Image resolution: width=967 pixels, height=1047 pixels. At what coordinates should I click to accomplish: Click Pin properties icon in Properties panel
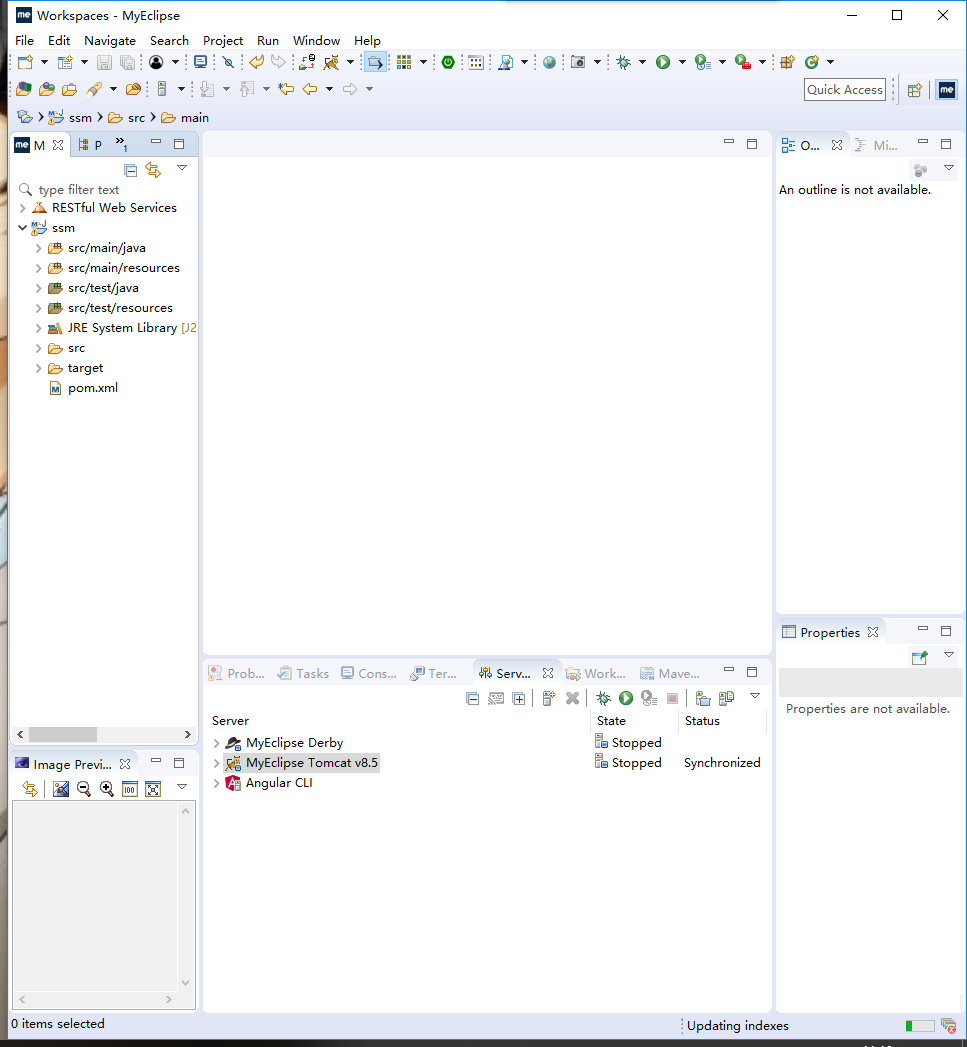[x=920, y=657]
